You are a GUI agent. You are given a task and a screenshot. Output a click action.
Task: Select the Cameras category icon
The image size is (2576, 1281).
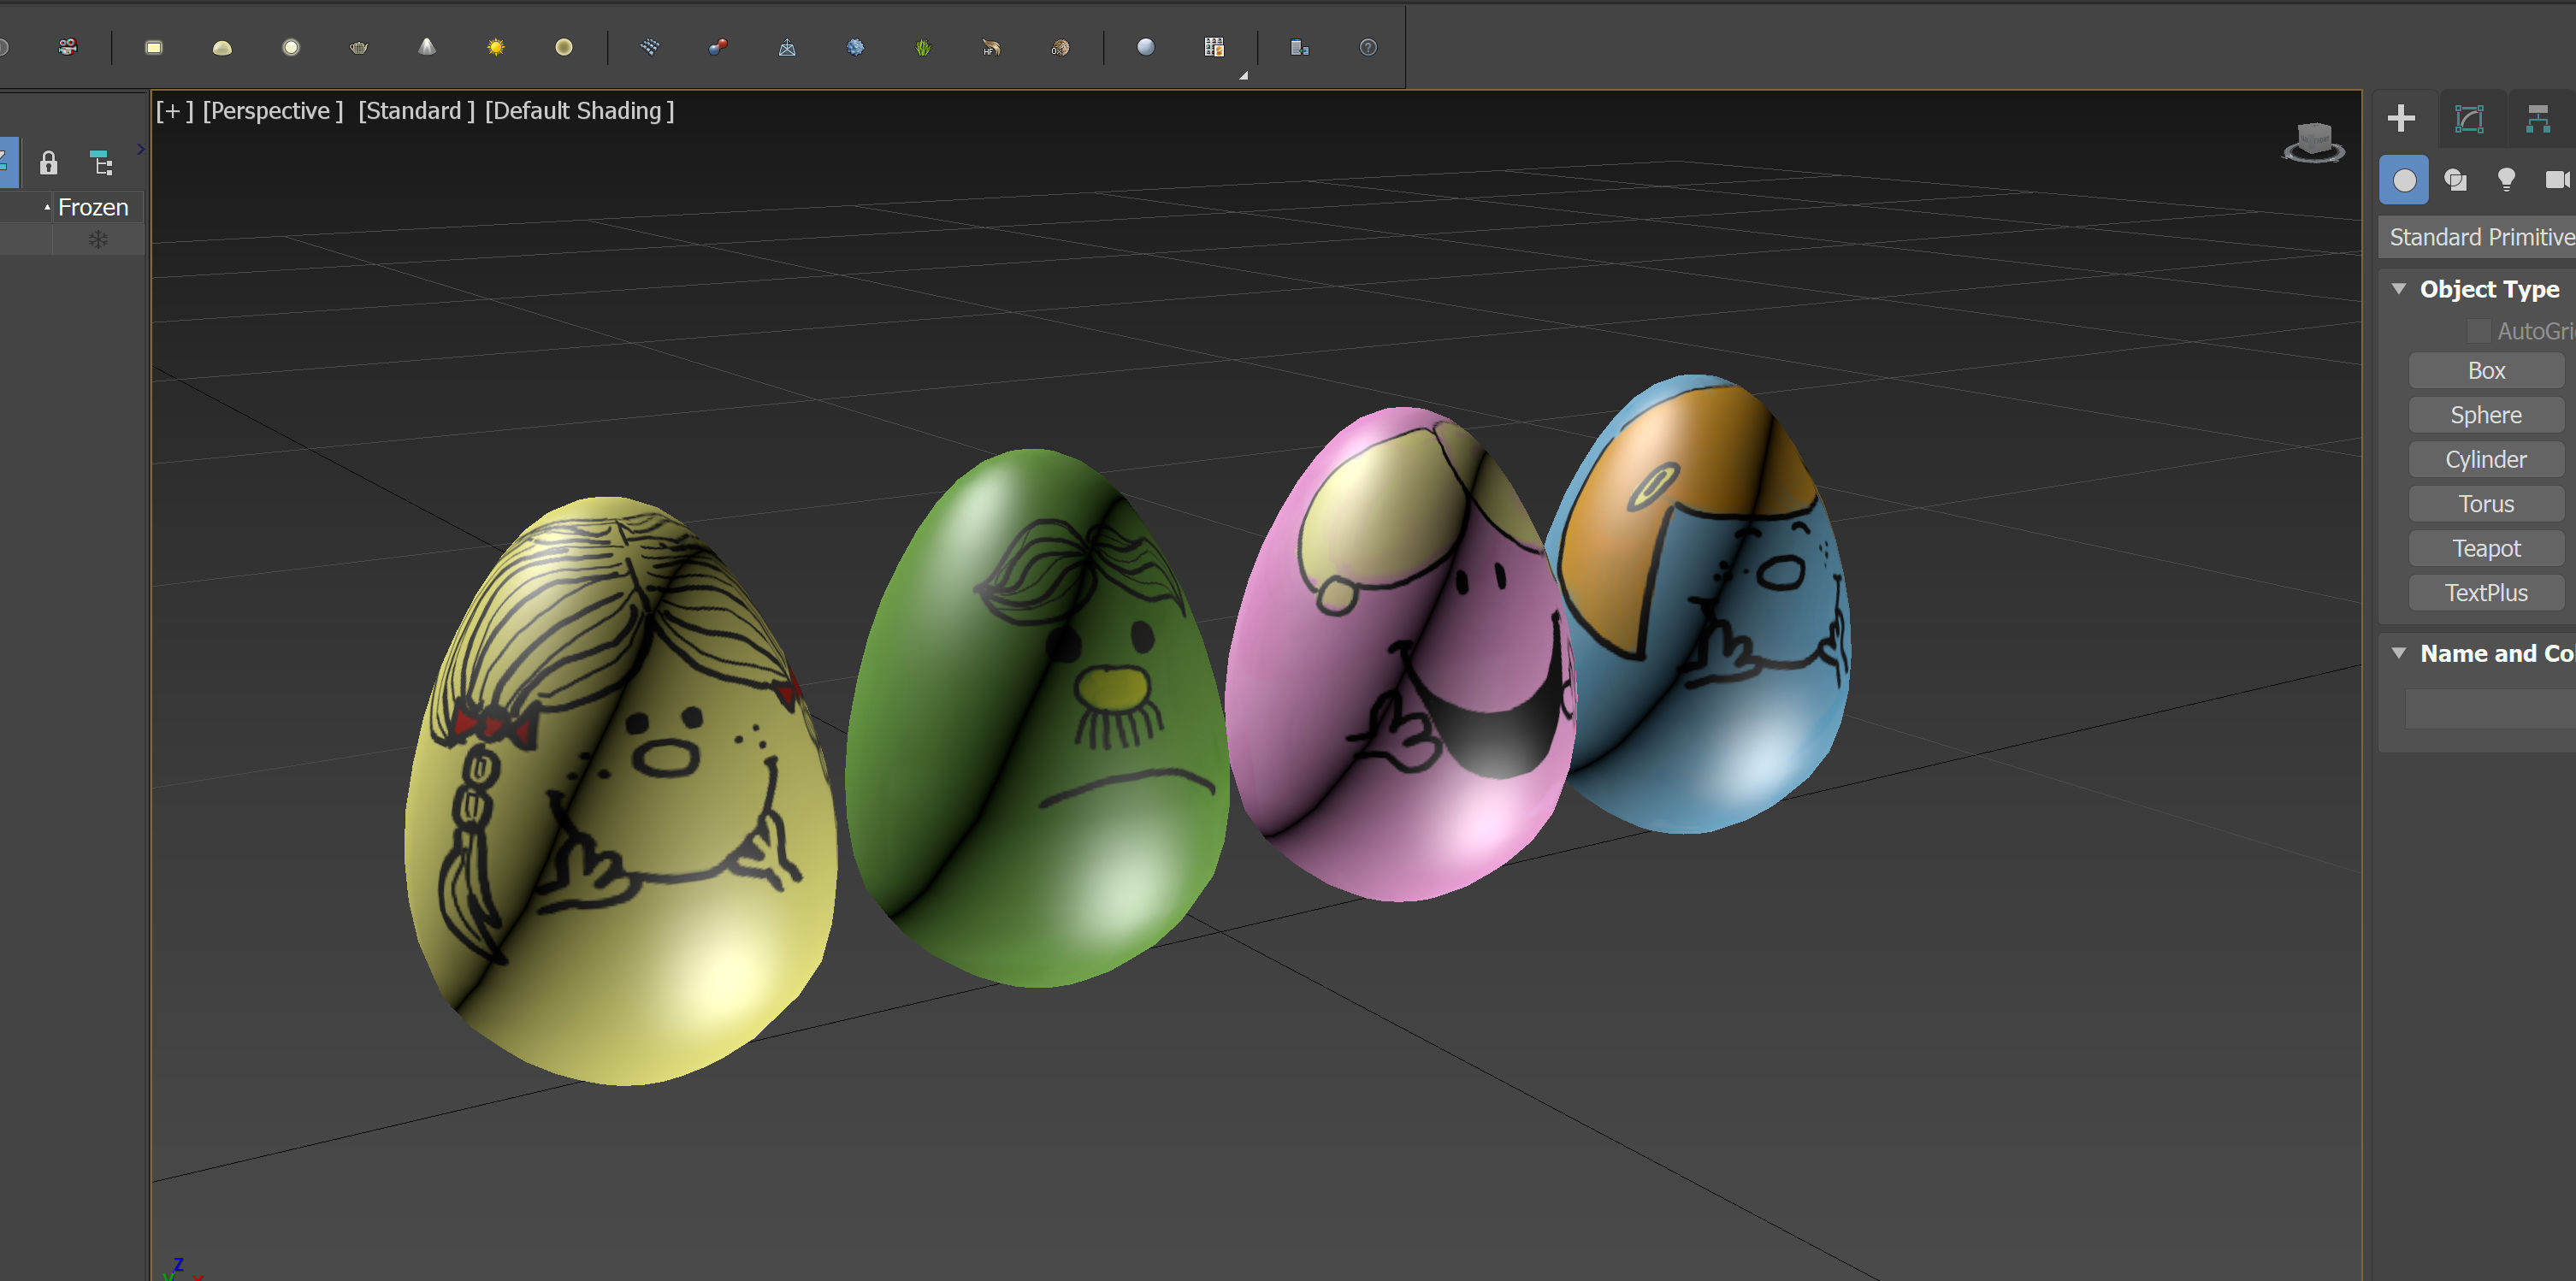(x=2557, y=180)
